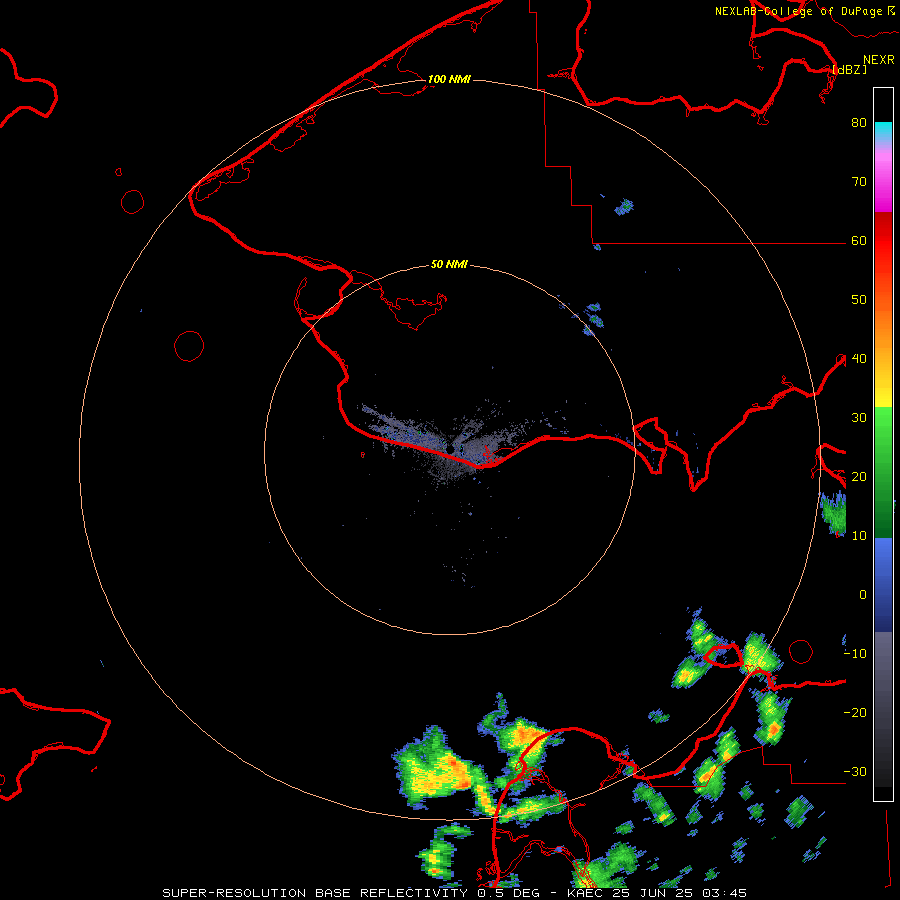The width and height of the screenshot is (900, 900).
Task: Click the [dBZ] unit label
Action: (x=849, y=70)
